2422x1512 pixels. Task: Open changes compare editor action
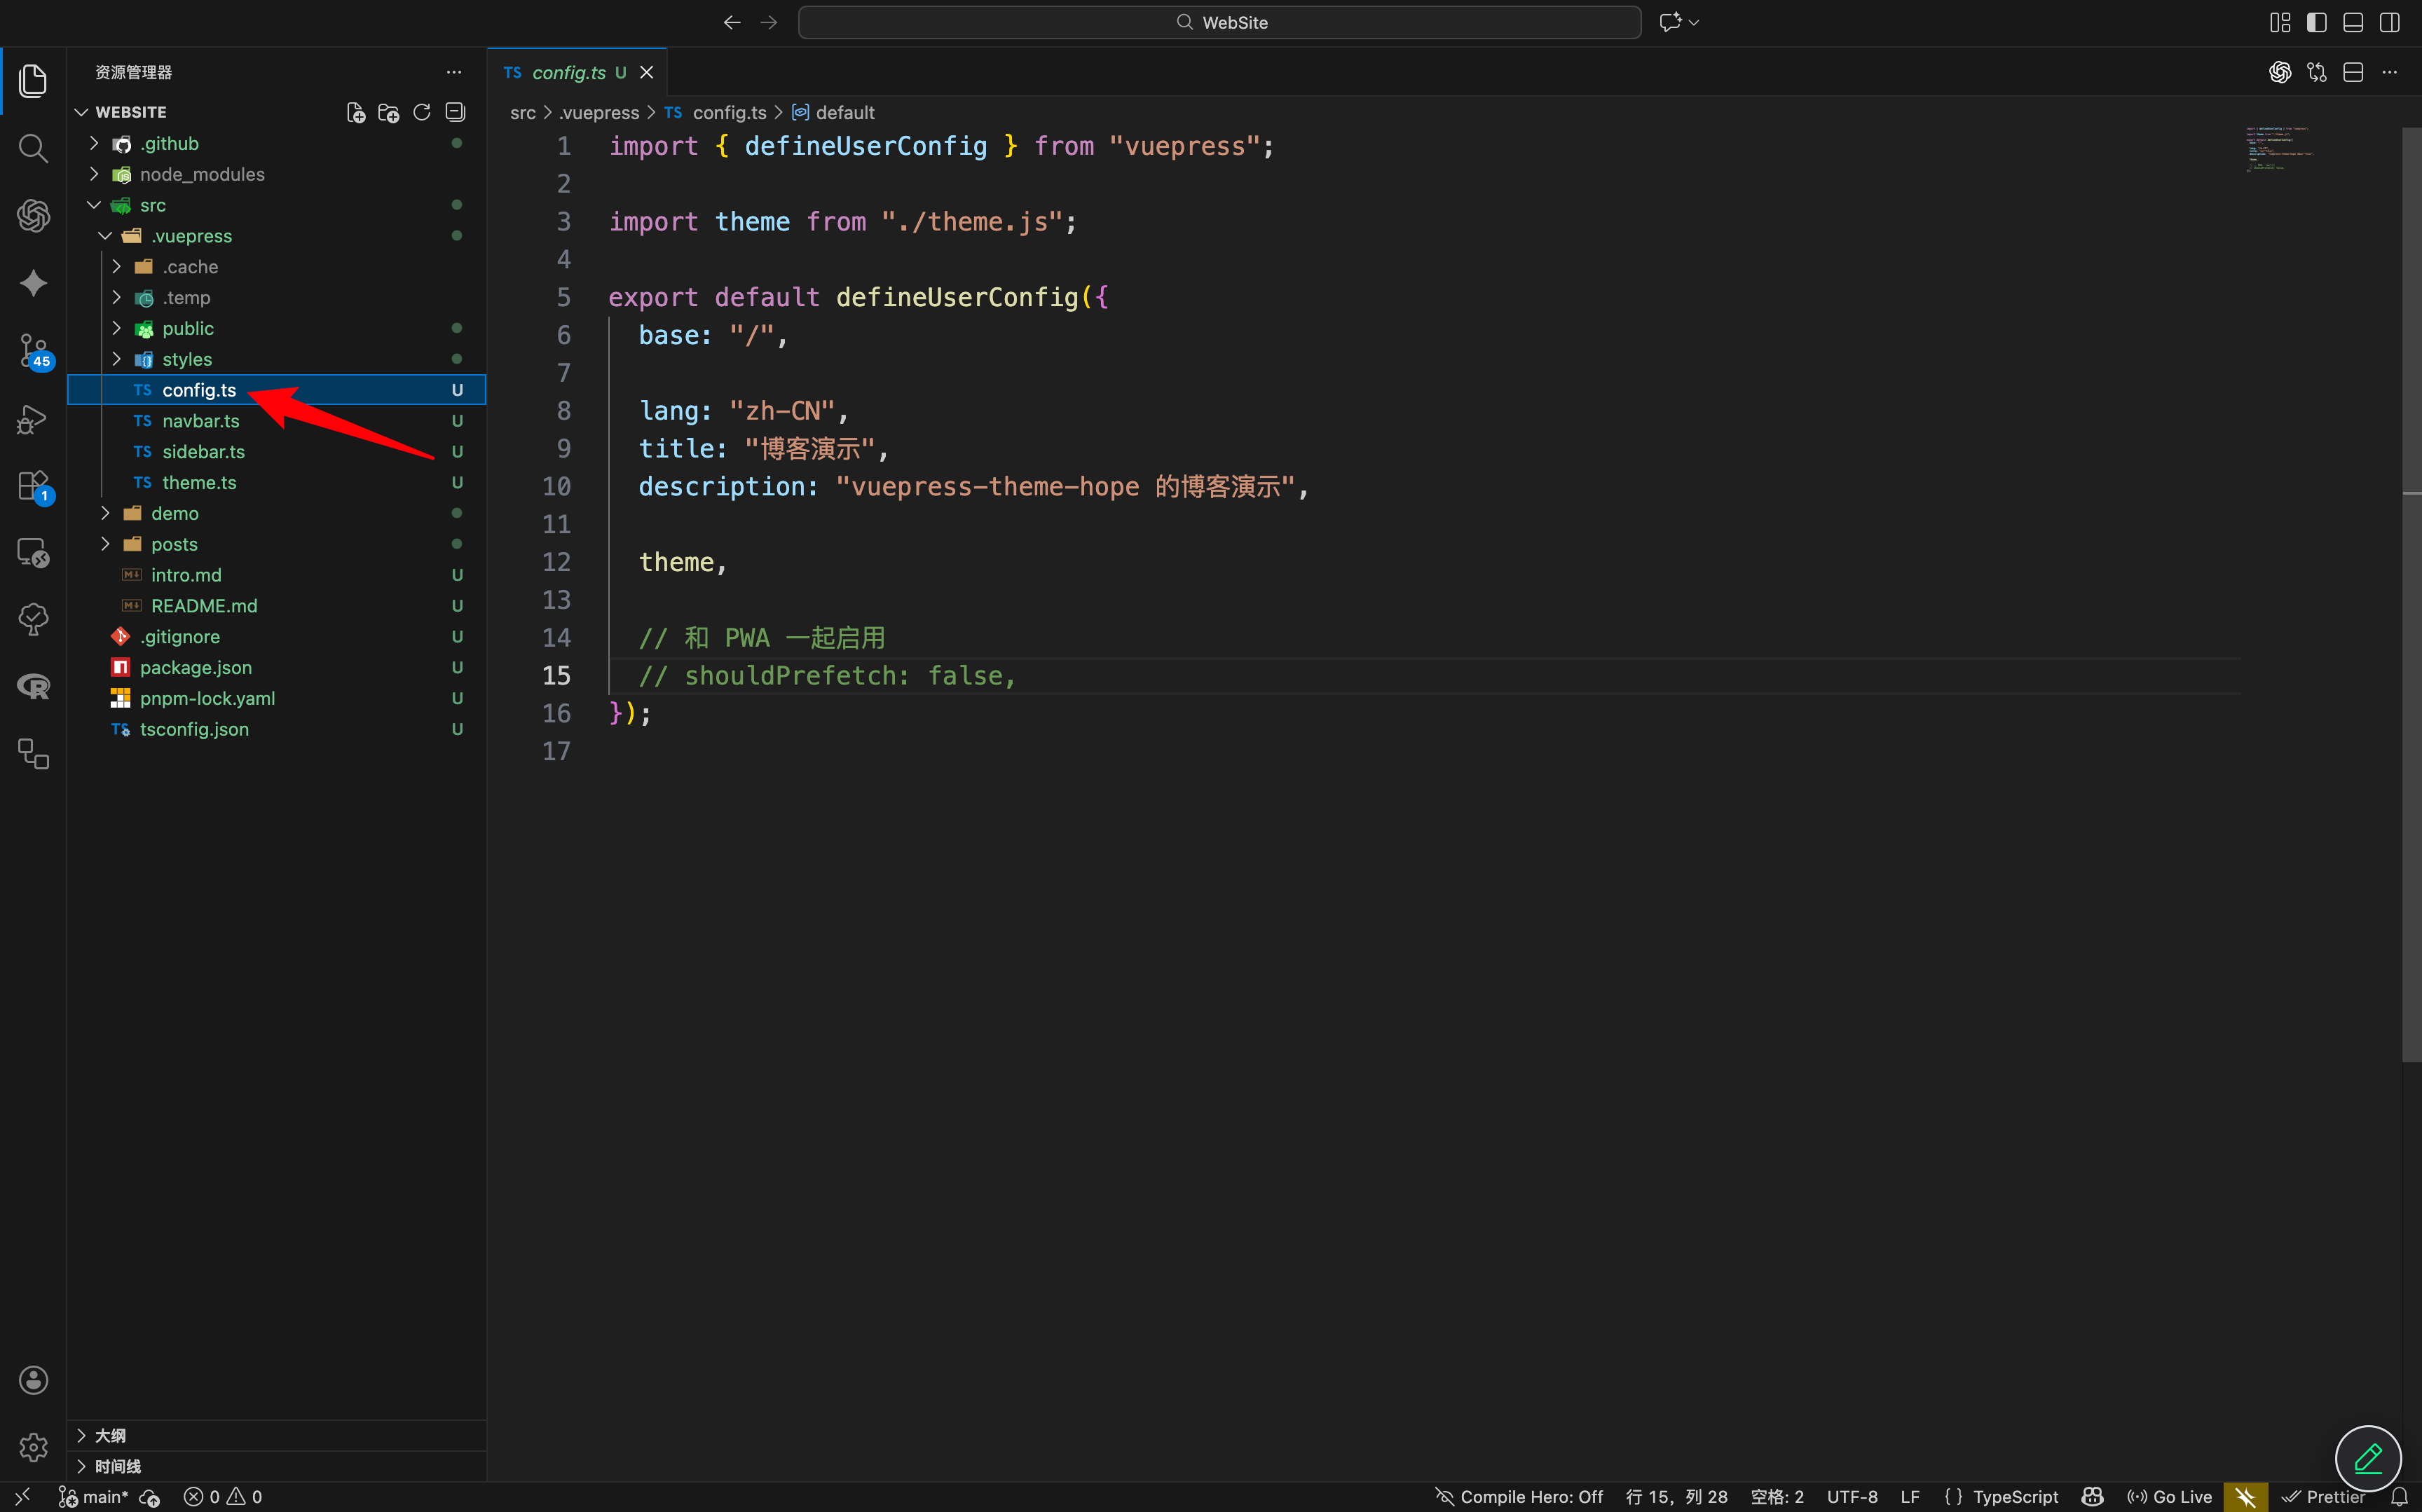tap(2317, 72)
